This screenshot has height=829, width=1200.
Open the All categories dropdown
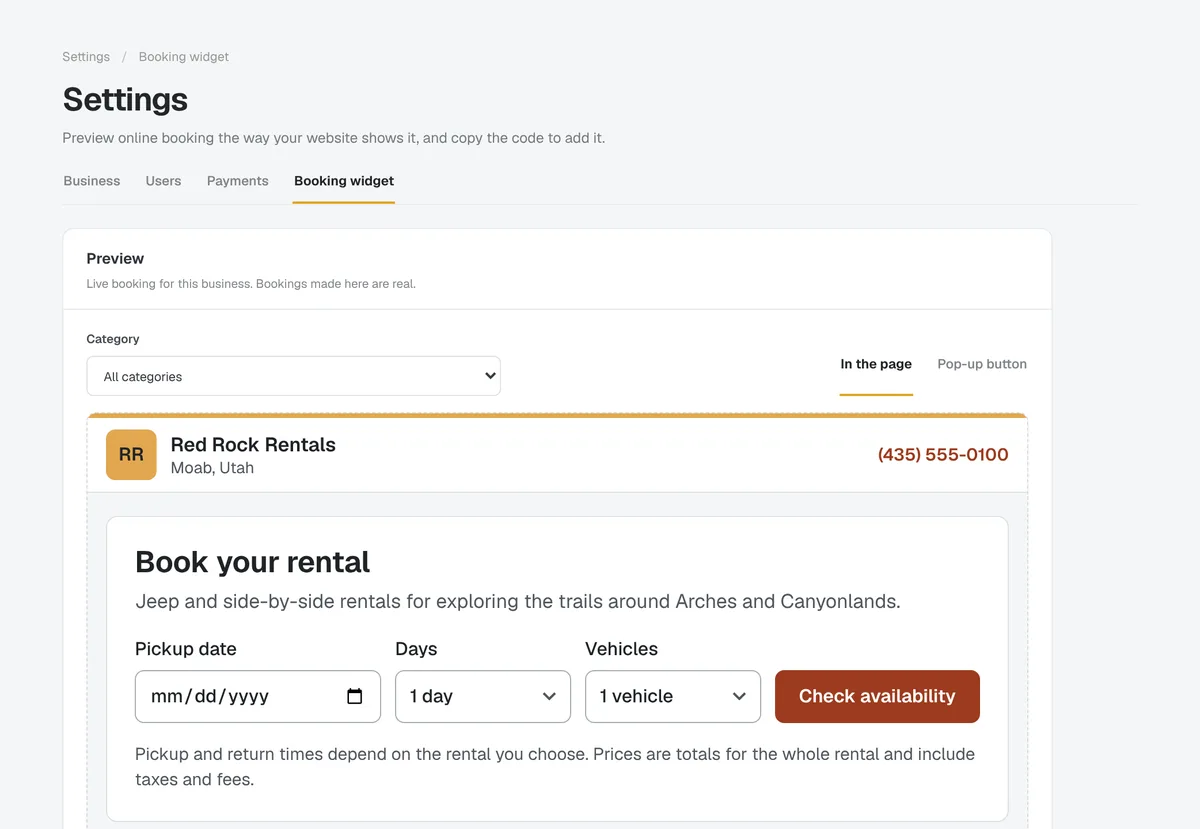(x=293, y=376)
